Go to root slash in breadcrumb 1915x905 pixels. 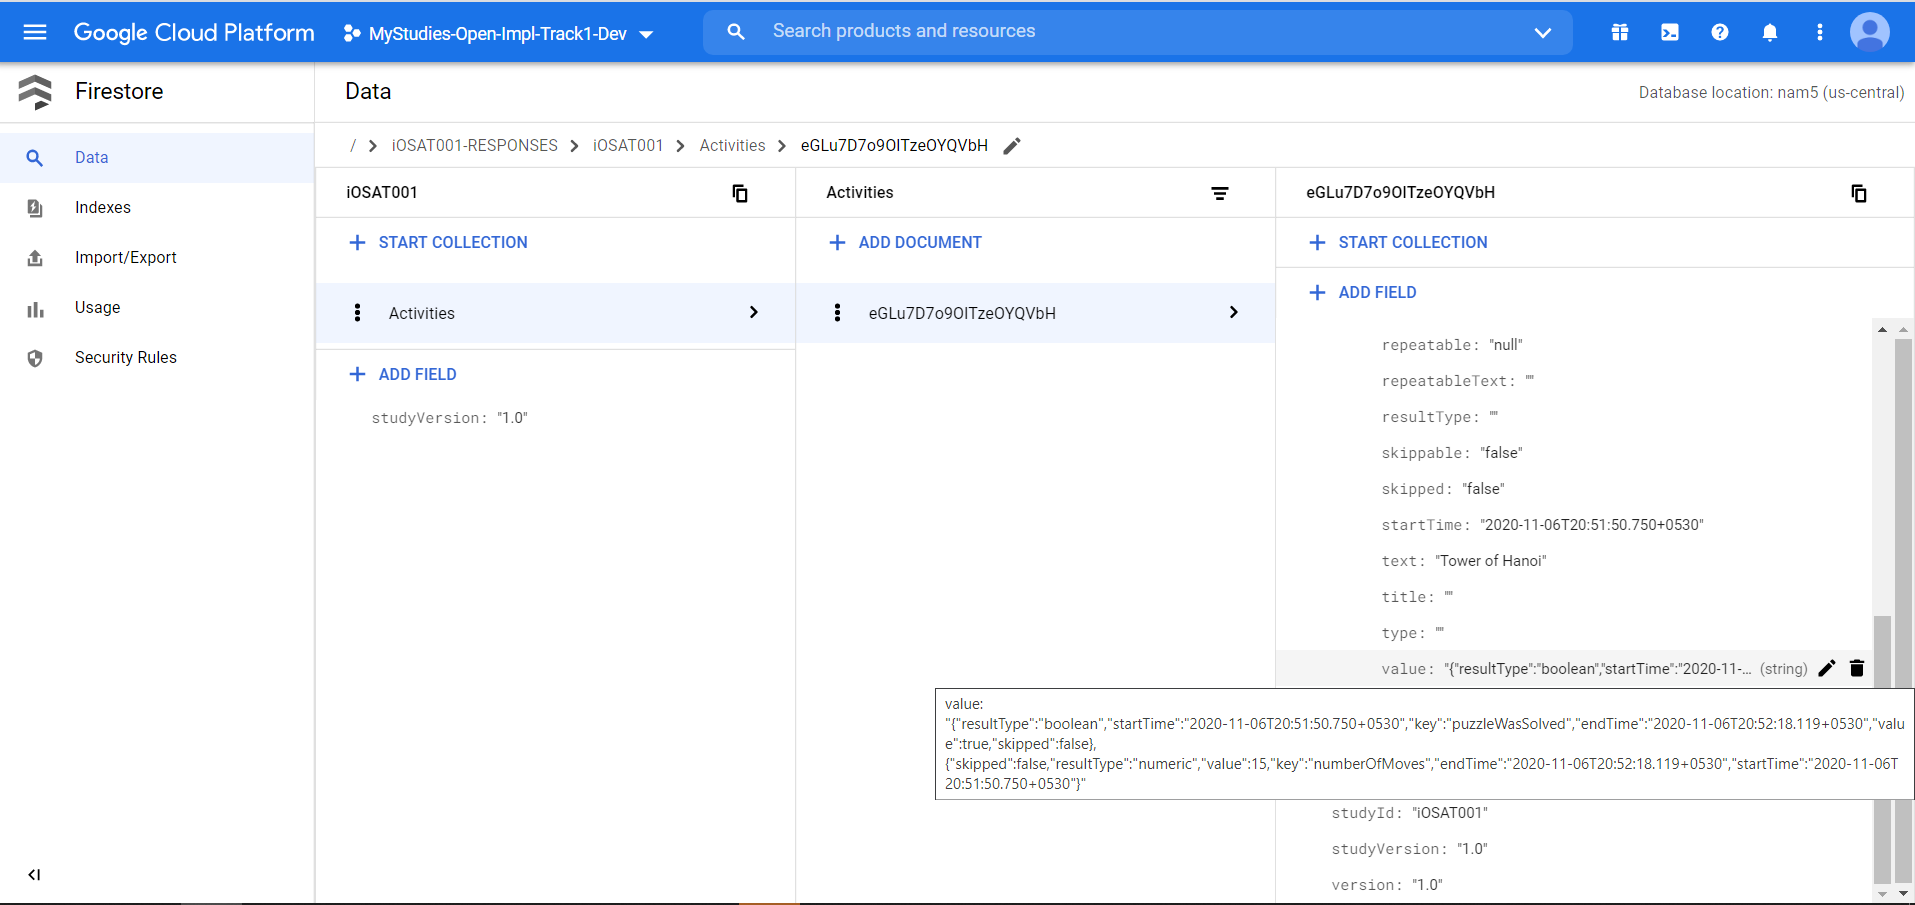point(353,146)
